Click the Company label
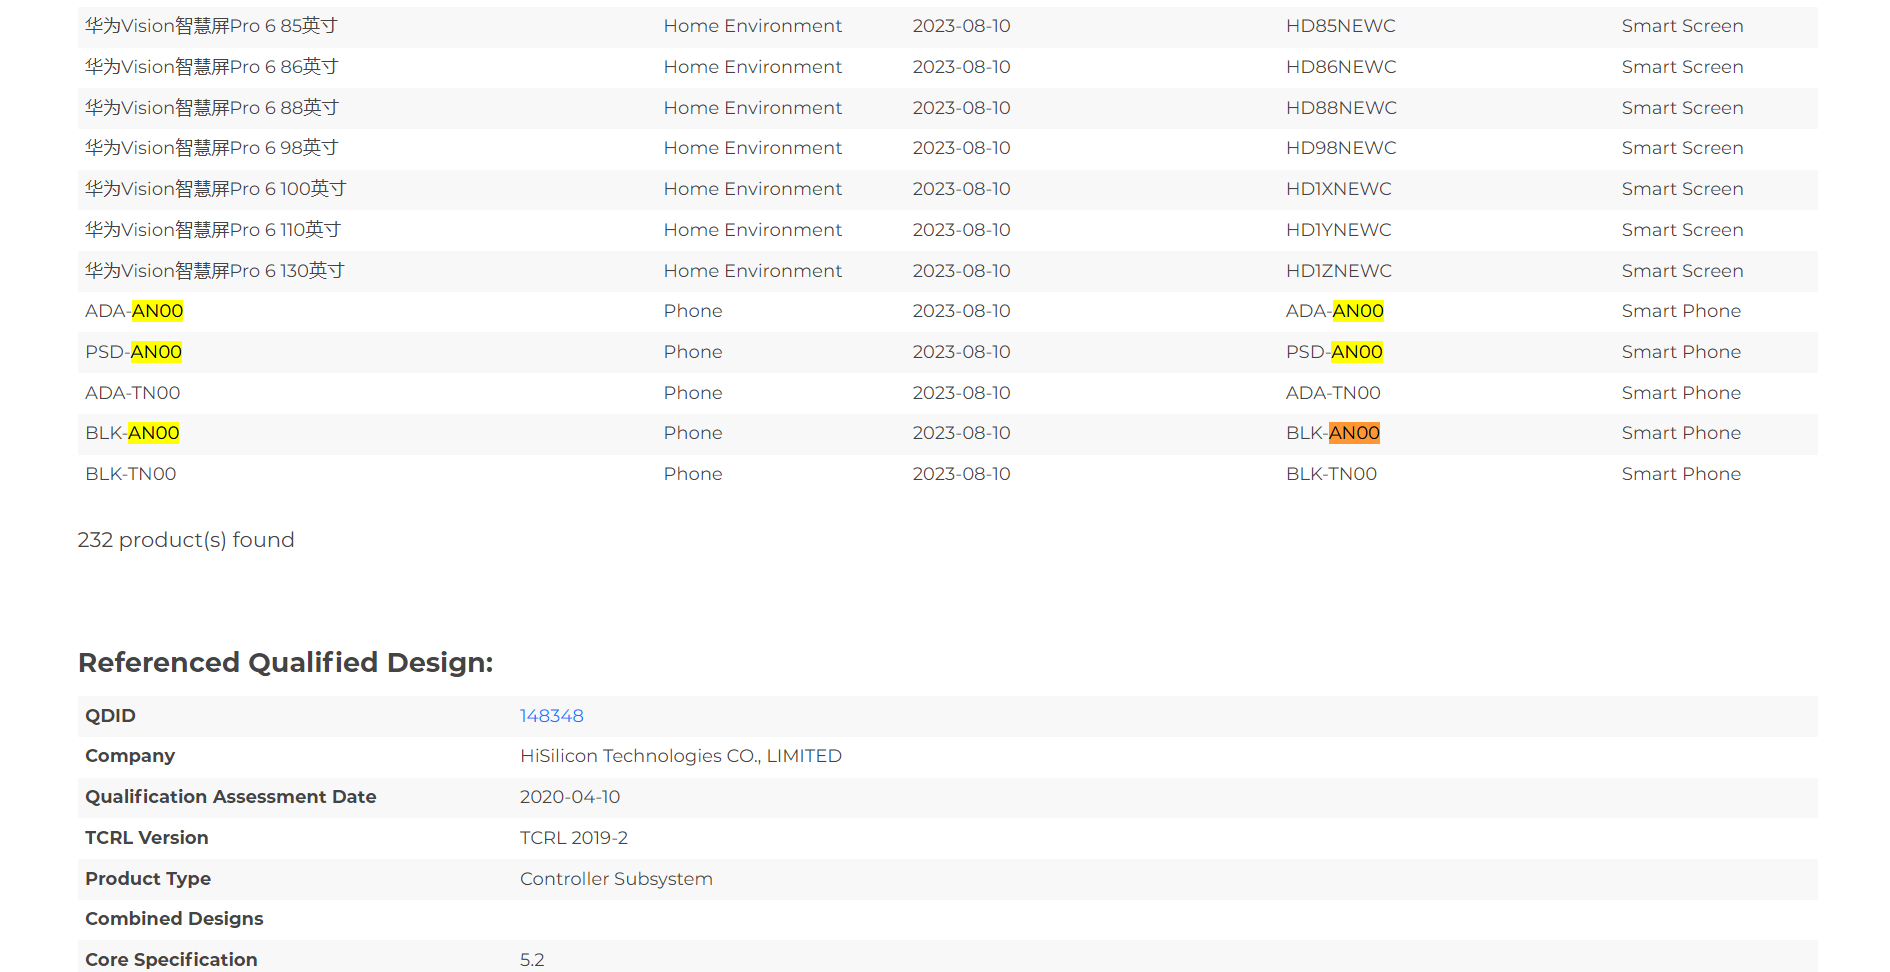This screenshot has height=972, width=1890. [x=130, y=756]
